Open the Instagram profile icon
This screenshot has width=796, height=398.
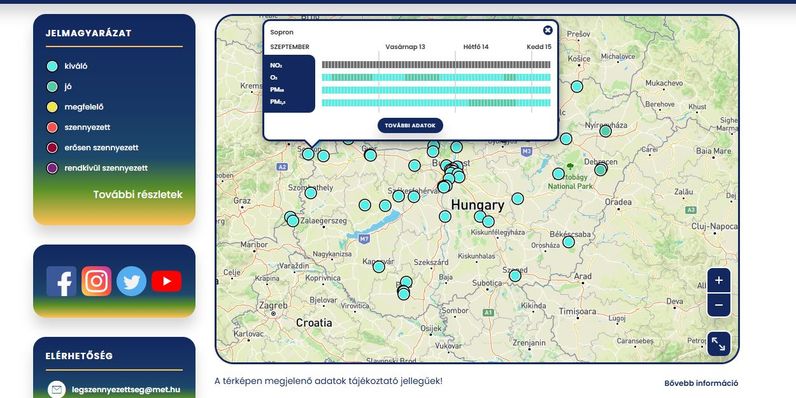tap(96, 281)
